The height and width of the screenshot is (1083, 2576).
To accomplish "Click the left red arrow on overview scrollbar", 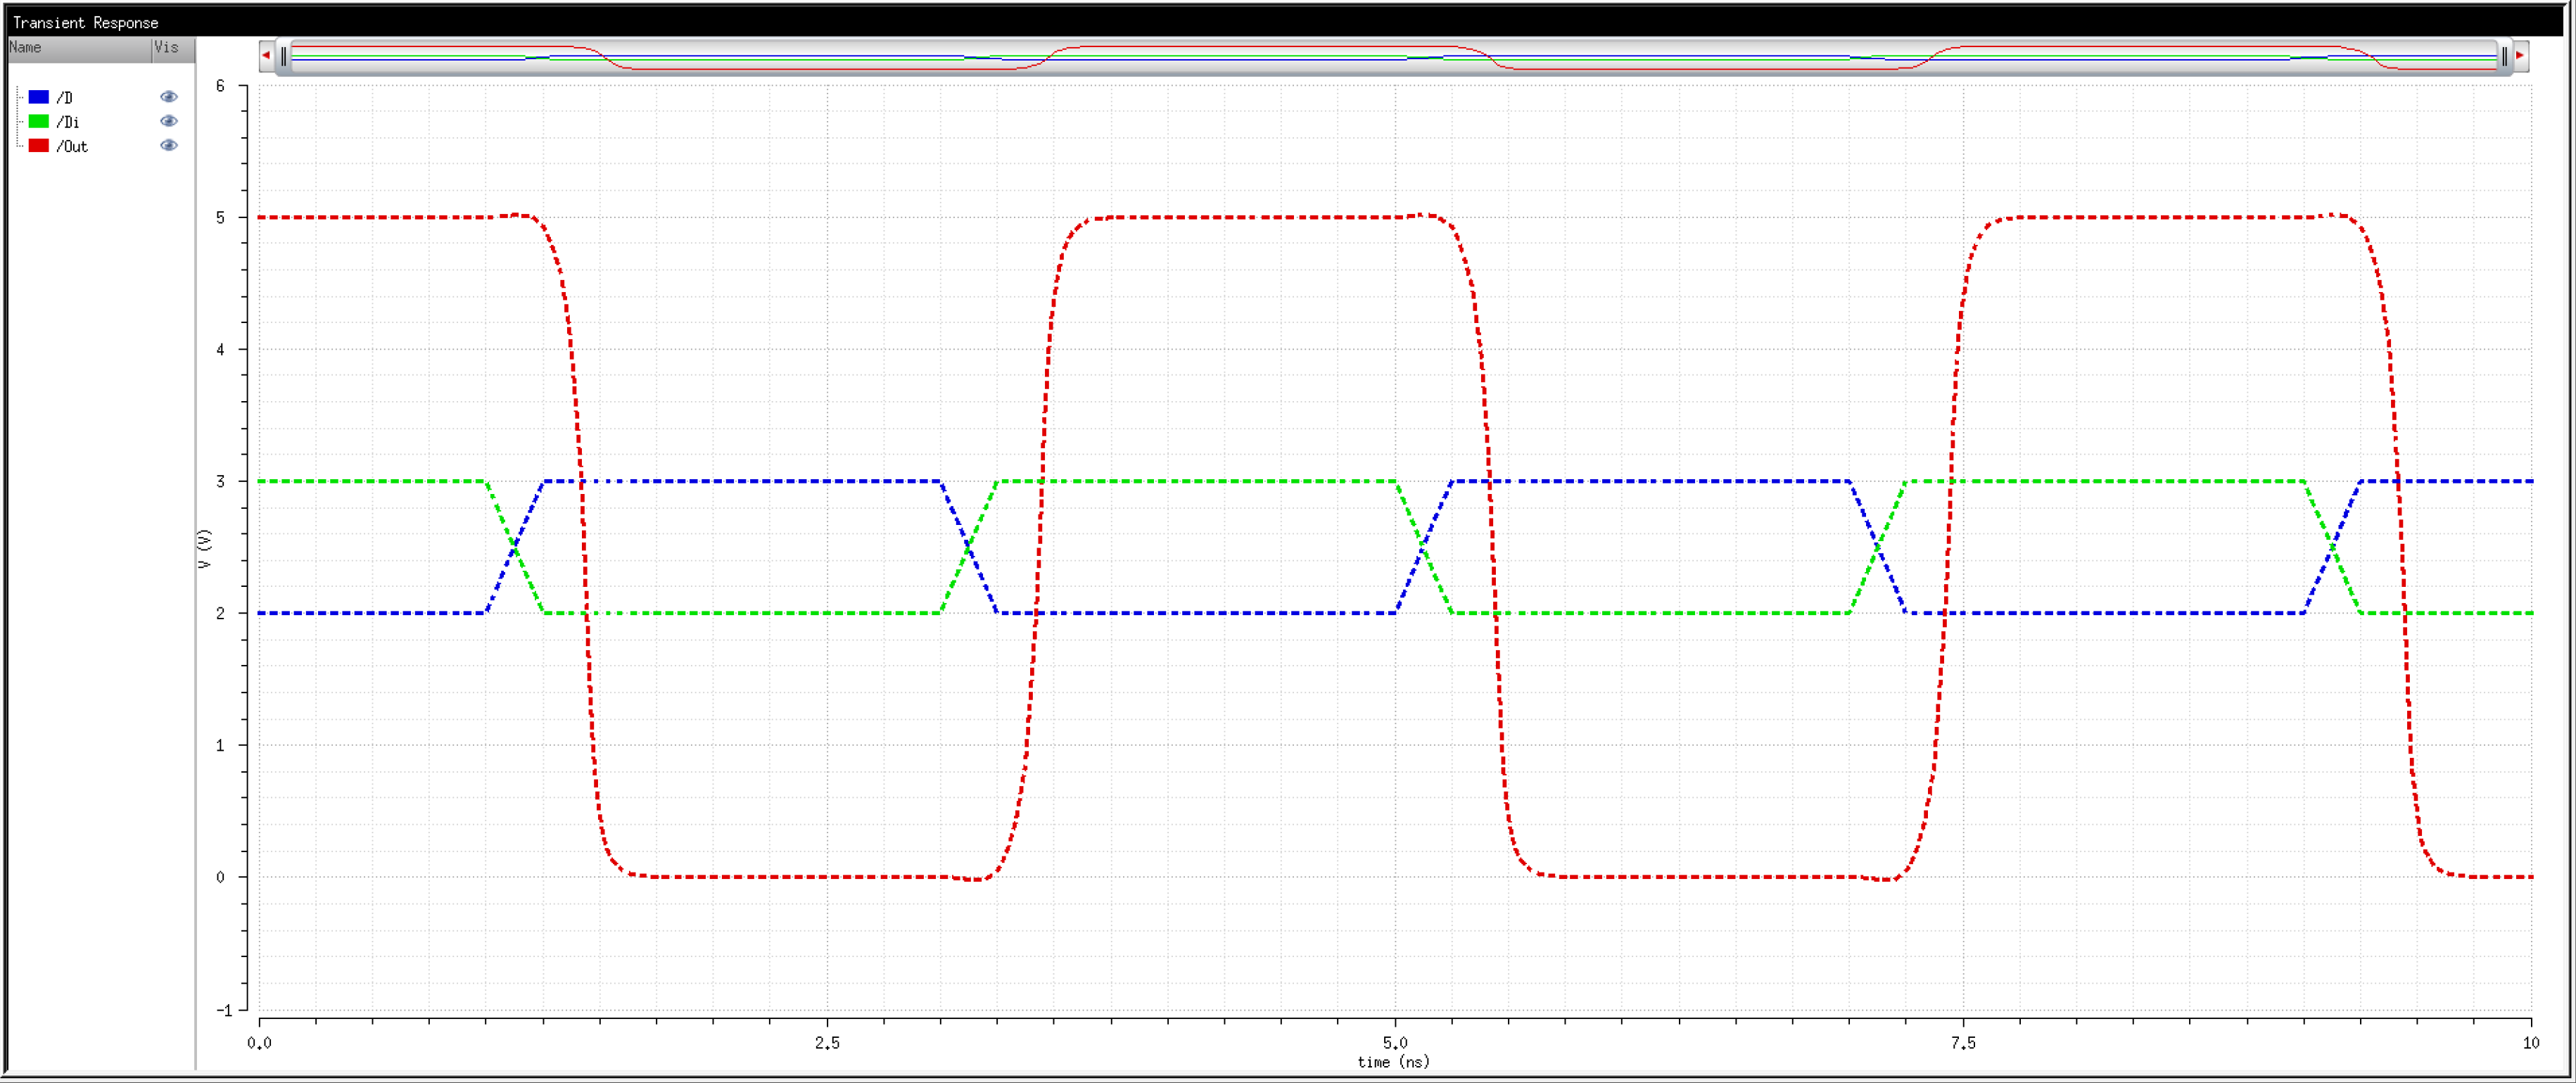I will (266, 56).
